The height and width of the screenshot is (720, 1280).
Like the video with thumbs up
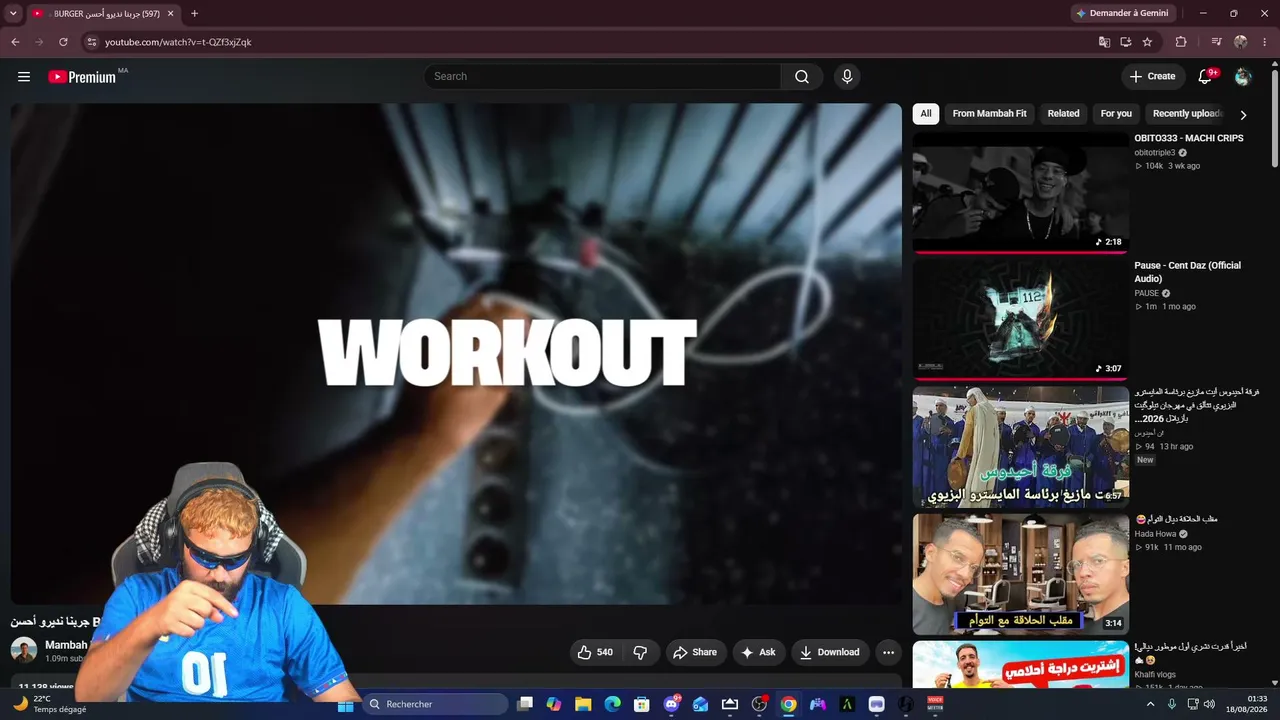coord(595,652)
